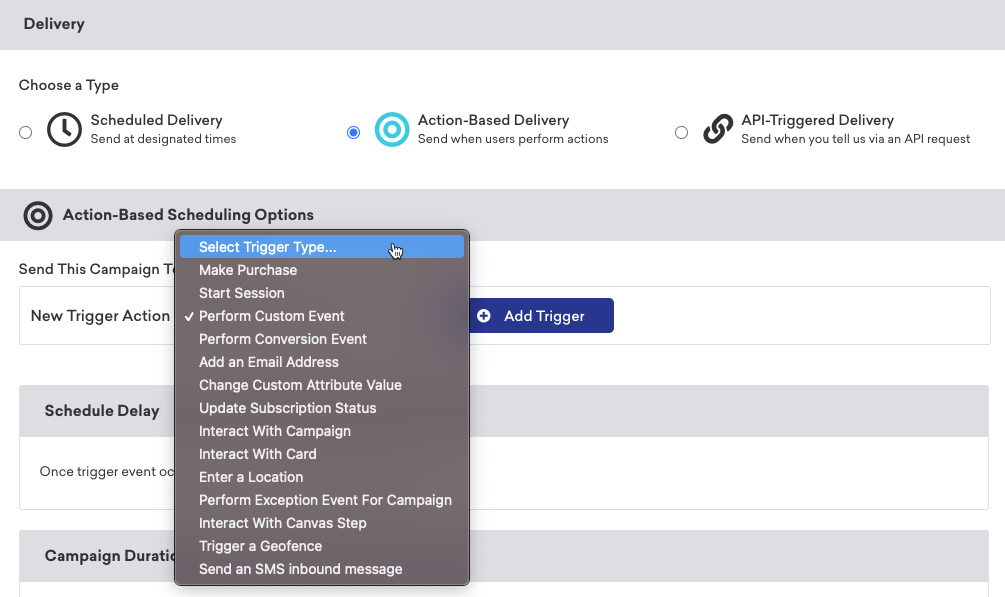Click the Action-Based Delivery target icon
This screenshot has height=597, width=1005.
click(x=392, y=130)
